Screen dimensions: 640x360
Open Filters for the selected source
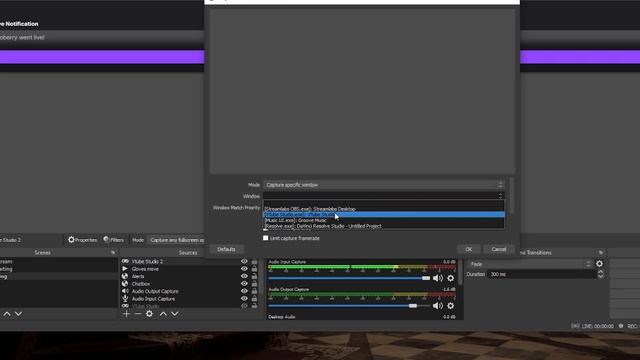click(113, 240)
